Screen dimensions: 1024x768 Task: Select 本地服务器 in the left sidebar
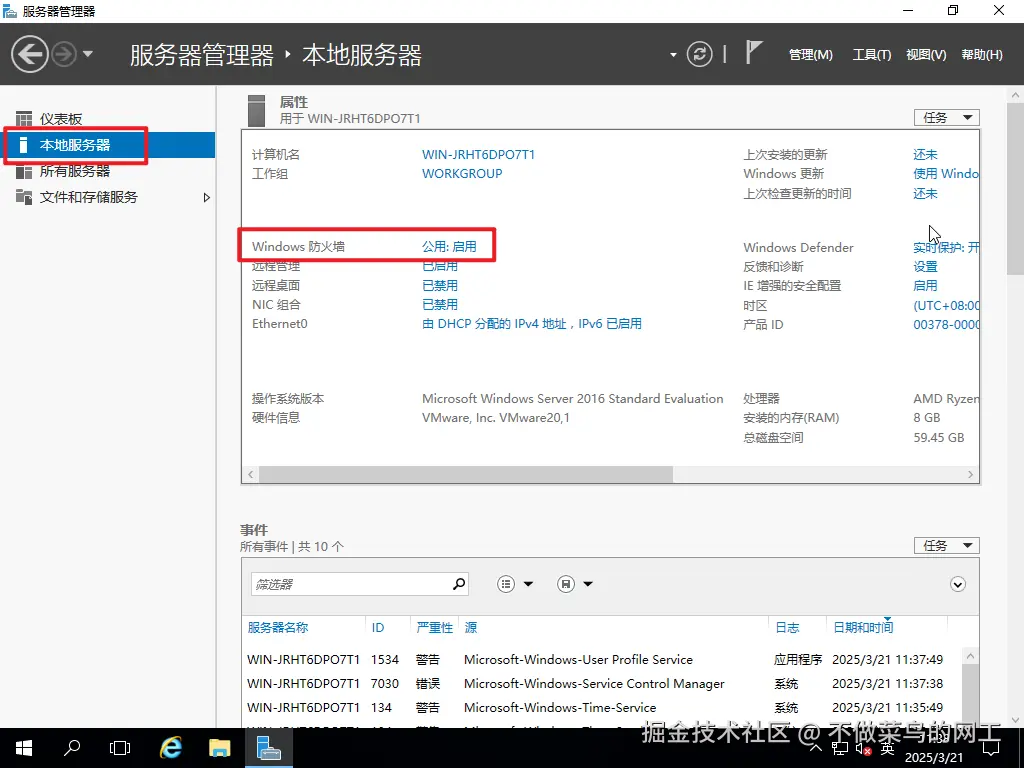[78, 145]
